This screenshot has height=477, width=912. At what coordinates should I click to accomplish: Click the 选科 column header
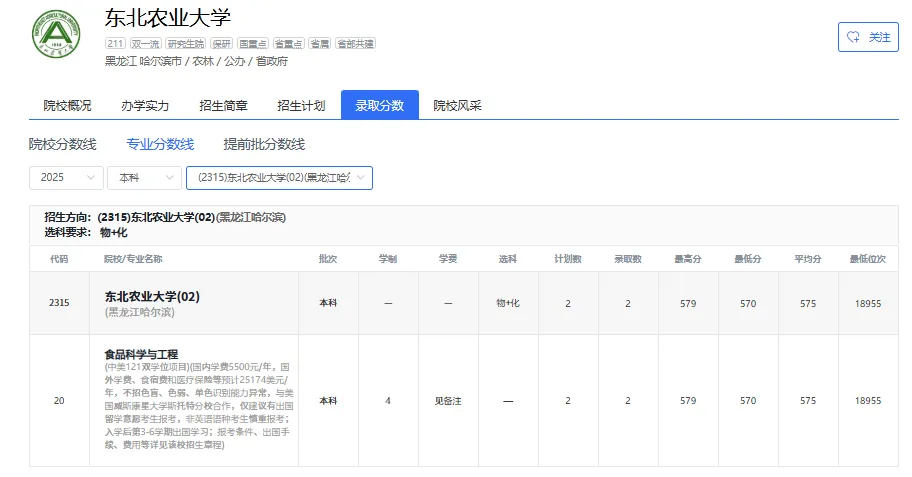tap(508, 259)
